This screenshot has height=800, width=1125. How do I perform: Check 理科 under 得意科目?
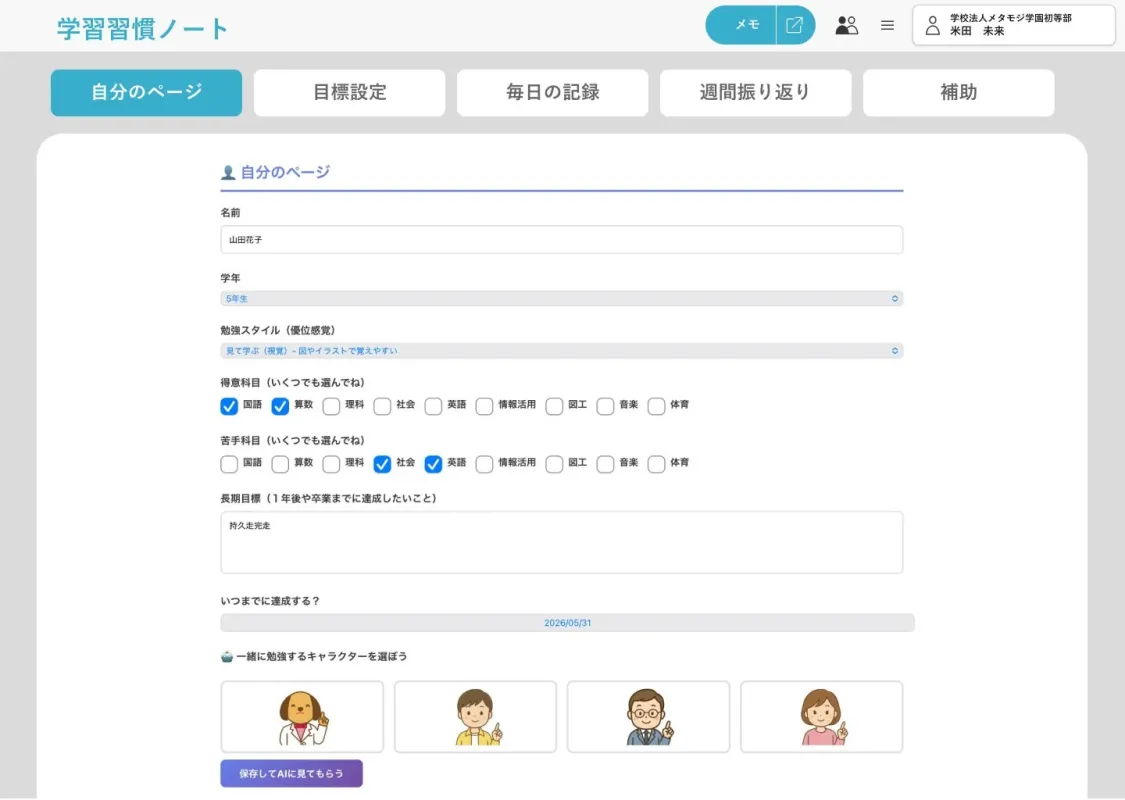tap(332, 406)
